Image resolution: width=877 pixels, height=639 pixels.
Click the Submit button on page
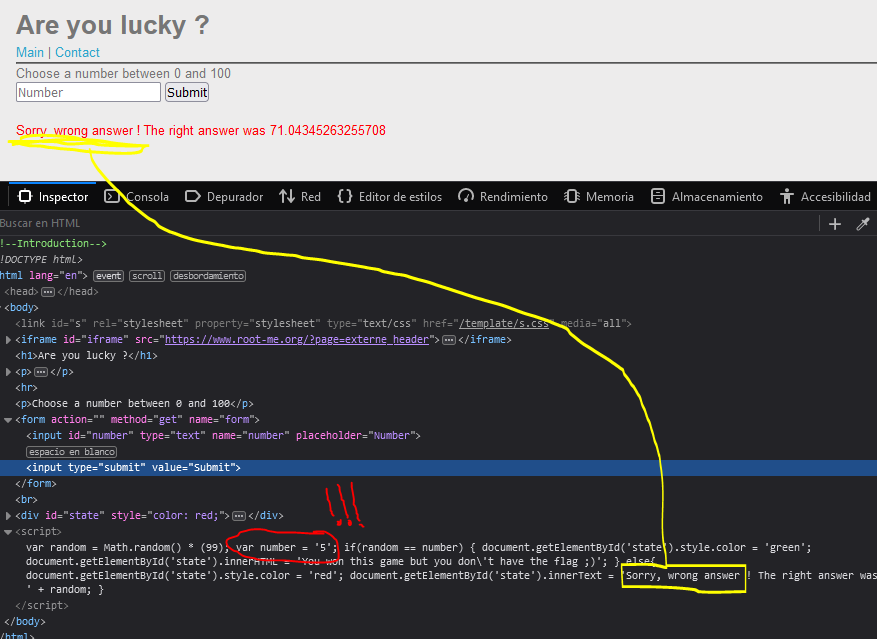[187, 92]
